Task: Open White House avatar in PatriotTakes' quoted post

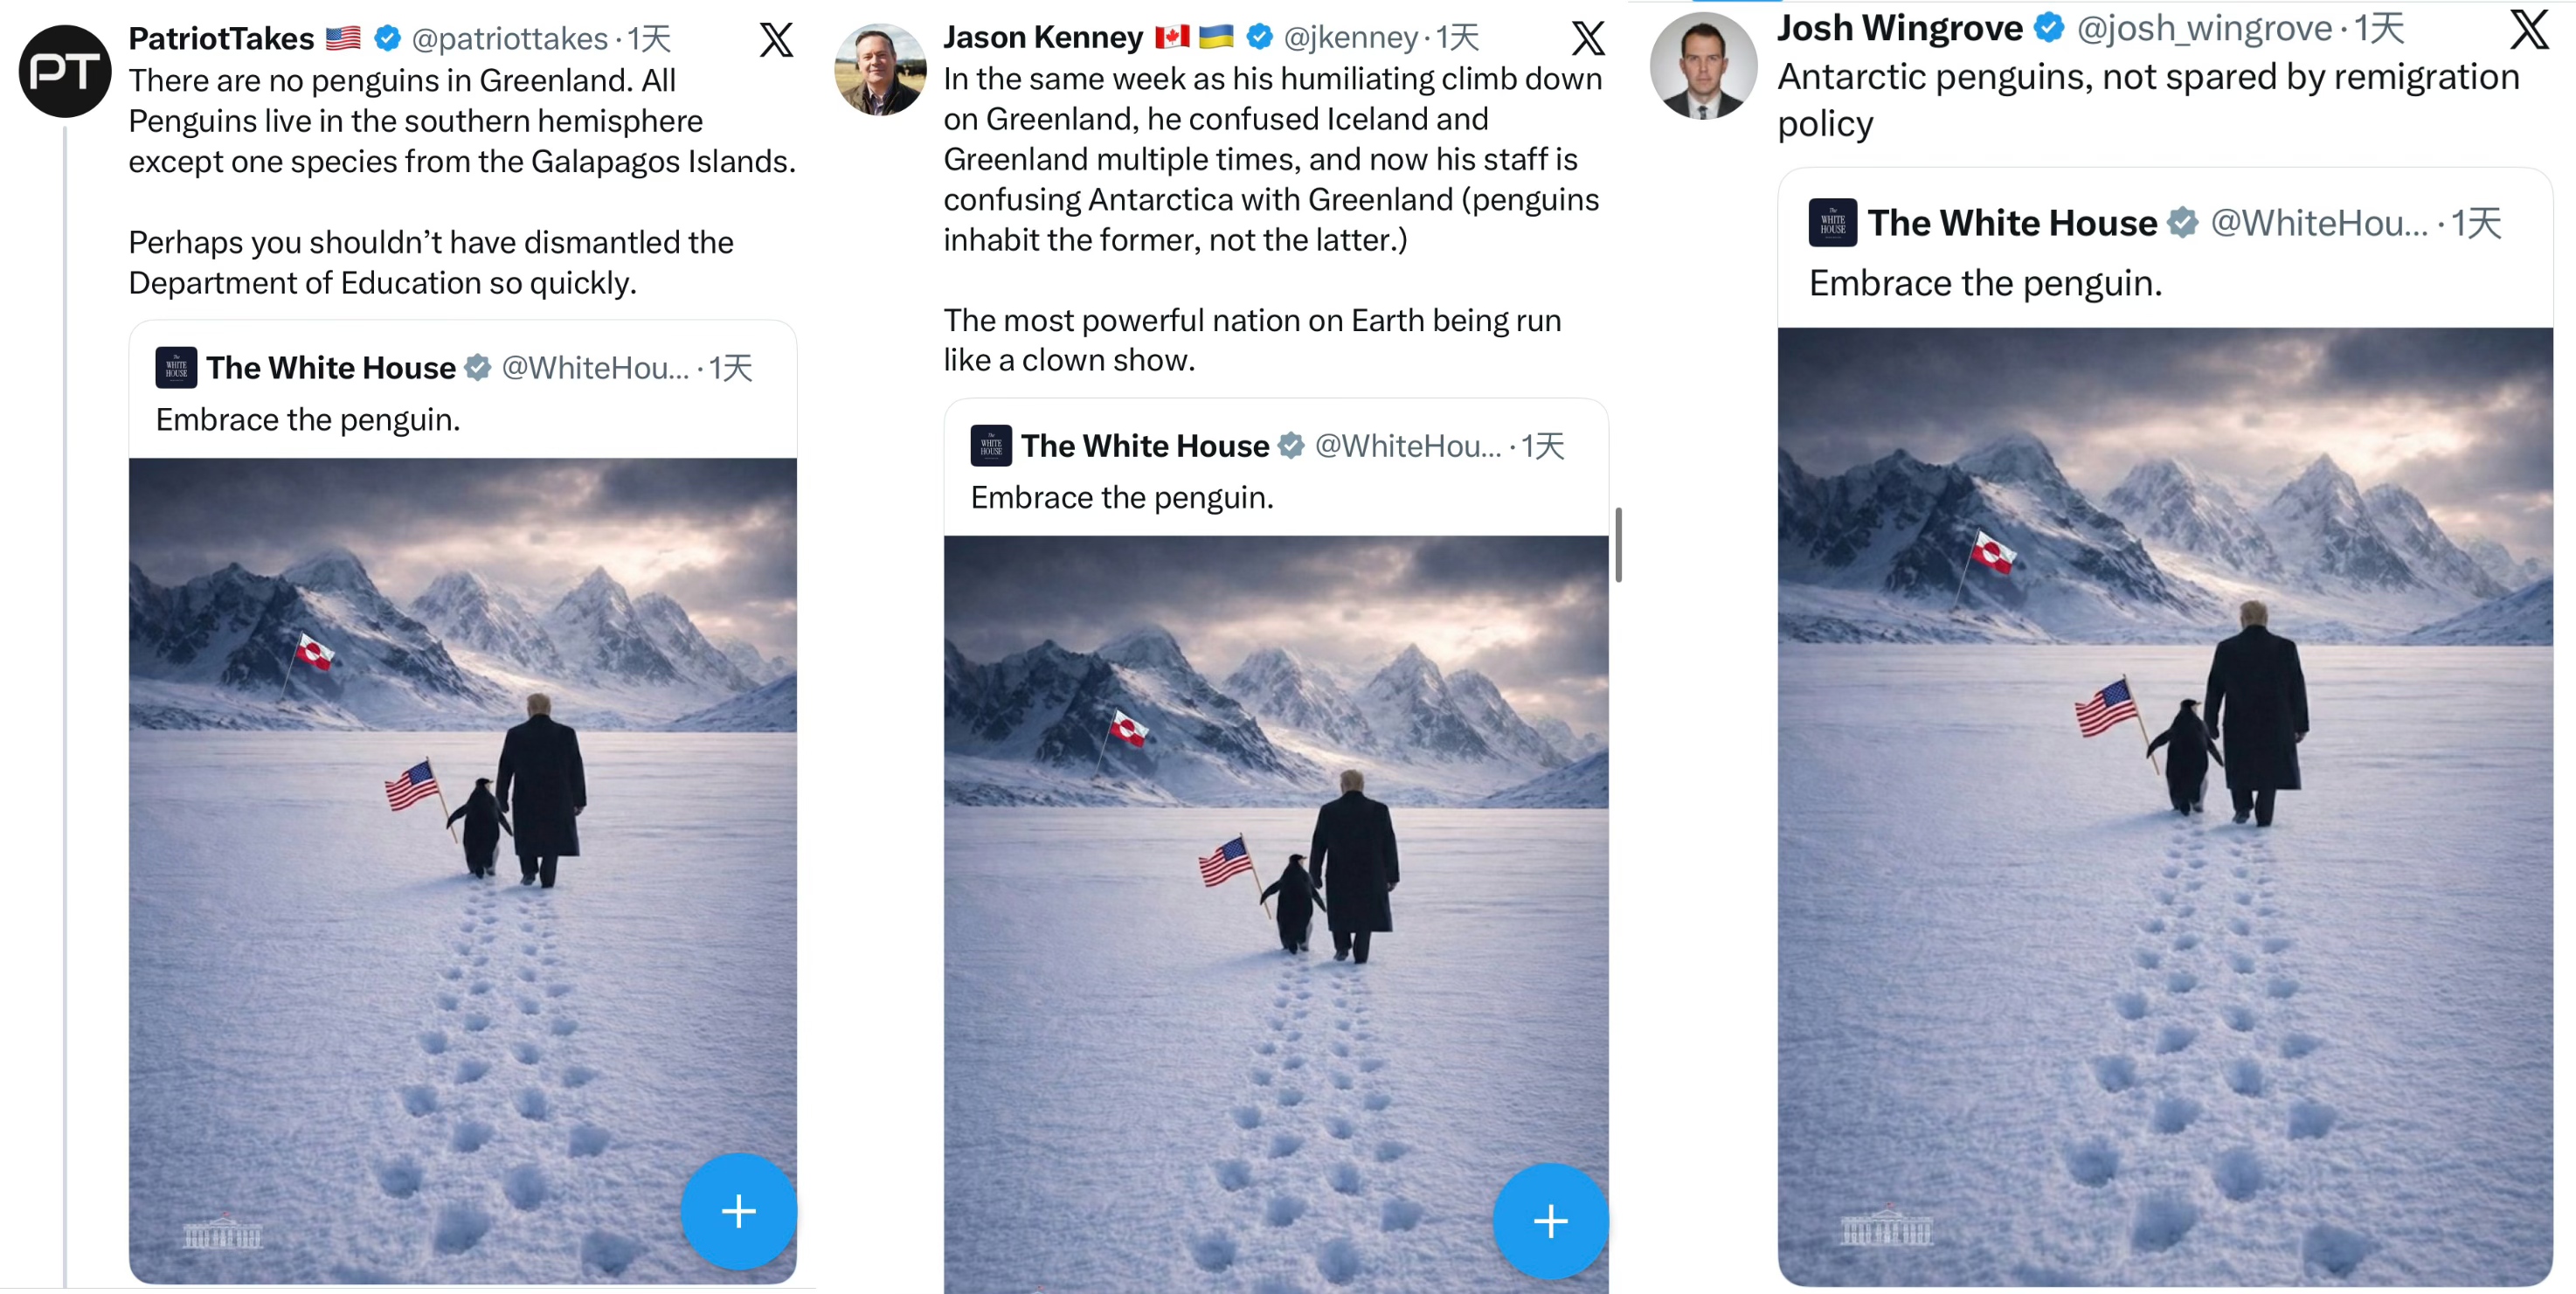Action: [176, 368]
